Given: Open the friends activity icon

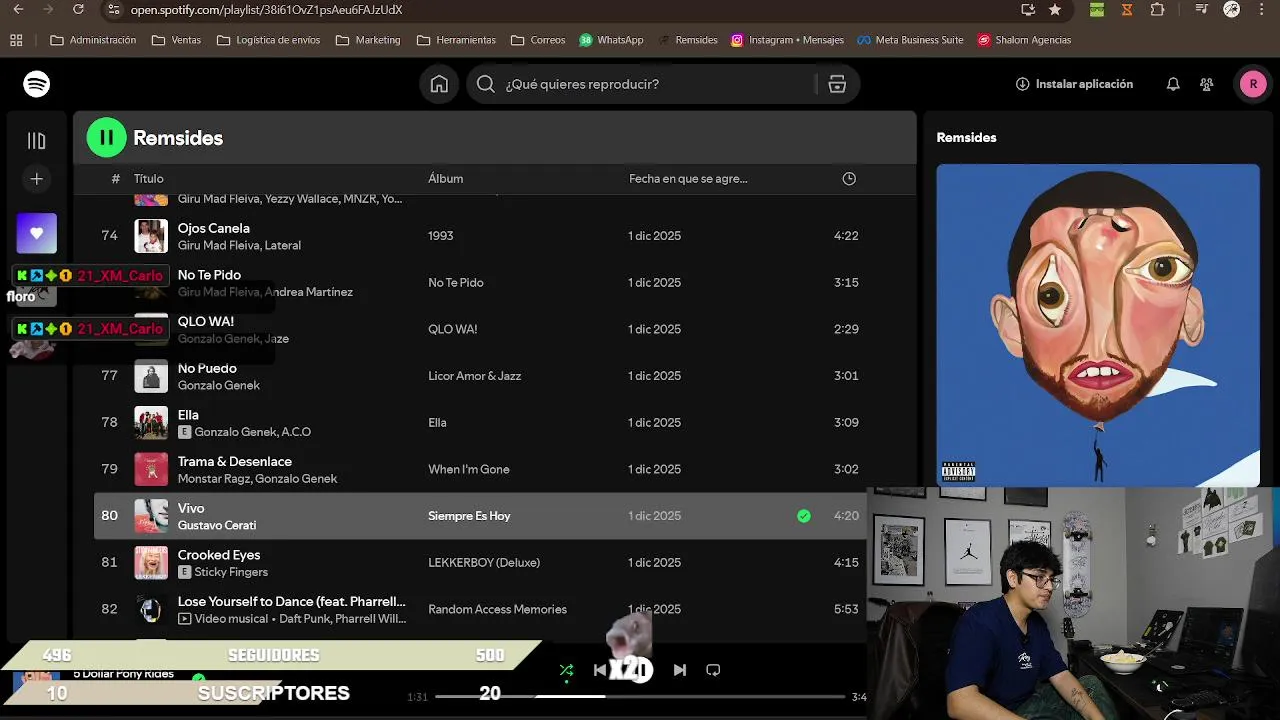Looking at the screenshot, I should 1207,84.
